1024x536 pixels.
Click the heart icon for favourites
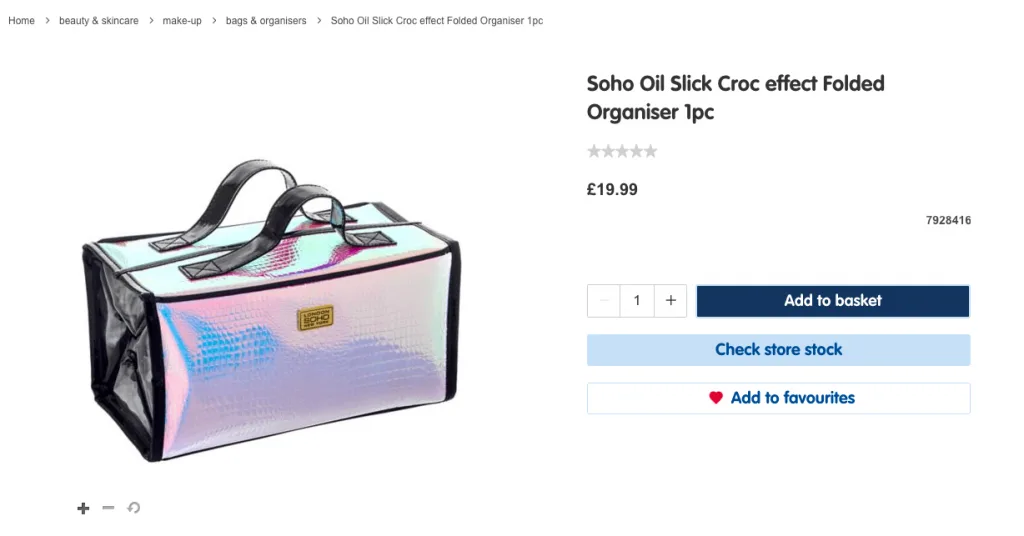pyautogui.click(x=716, y=398)
